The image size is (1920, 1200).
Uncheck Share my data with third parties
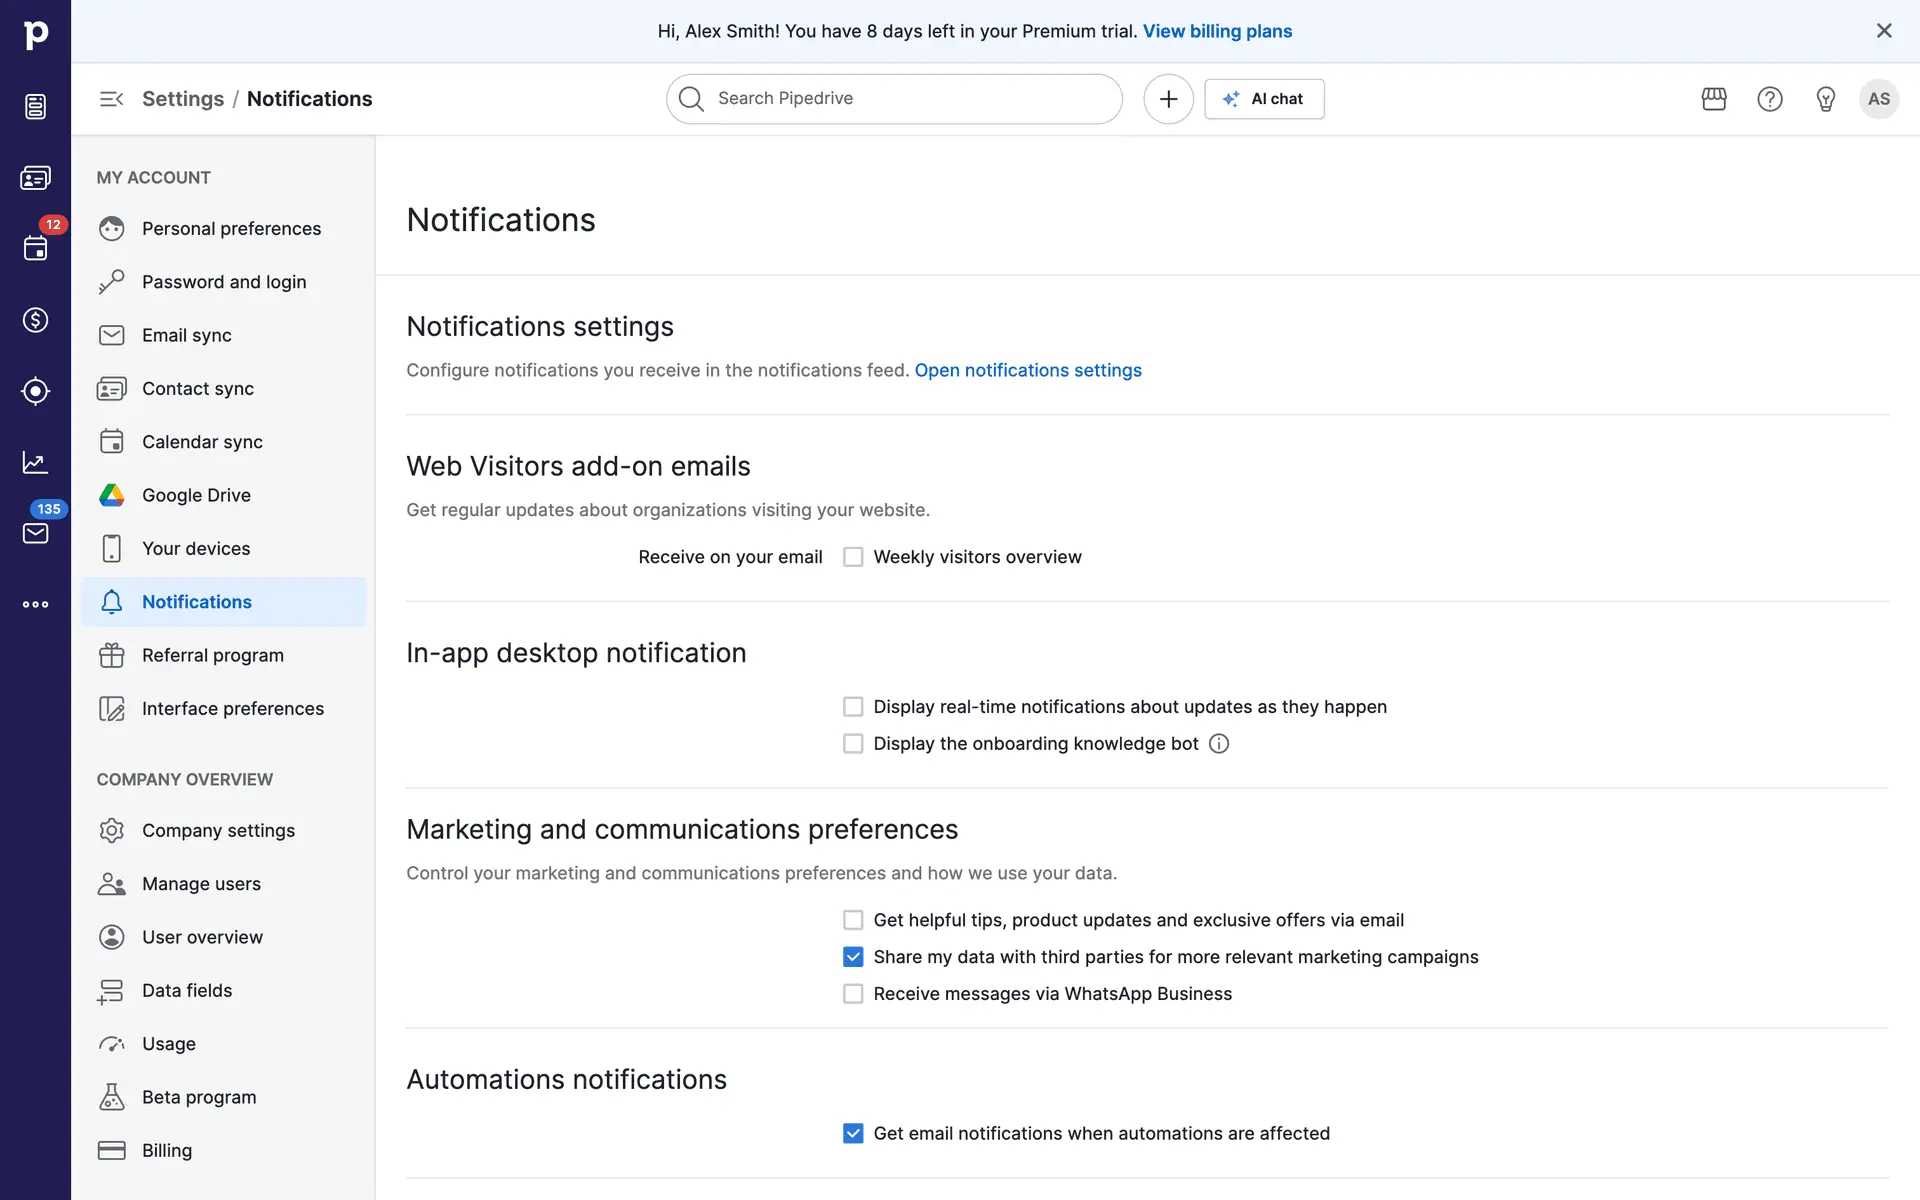853,957
